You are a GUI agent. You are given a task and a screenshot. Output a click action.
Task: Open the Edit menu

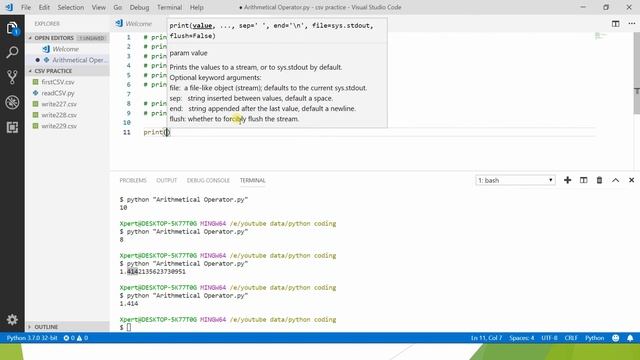click(x=44, y=7)
